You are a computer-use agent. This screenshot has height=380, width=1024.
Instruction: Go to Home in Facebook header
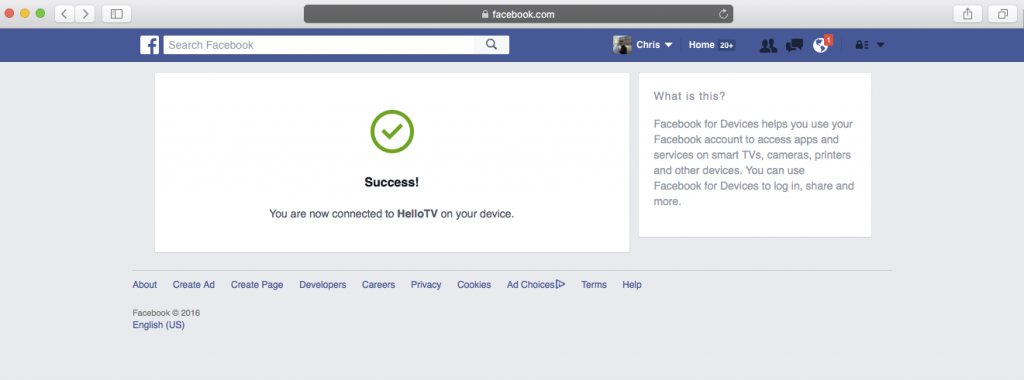tap(701, 45)
